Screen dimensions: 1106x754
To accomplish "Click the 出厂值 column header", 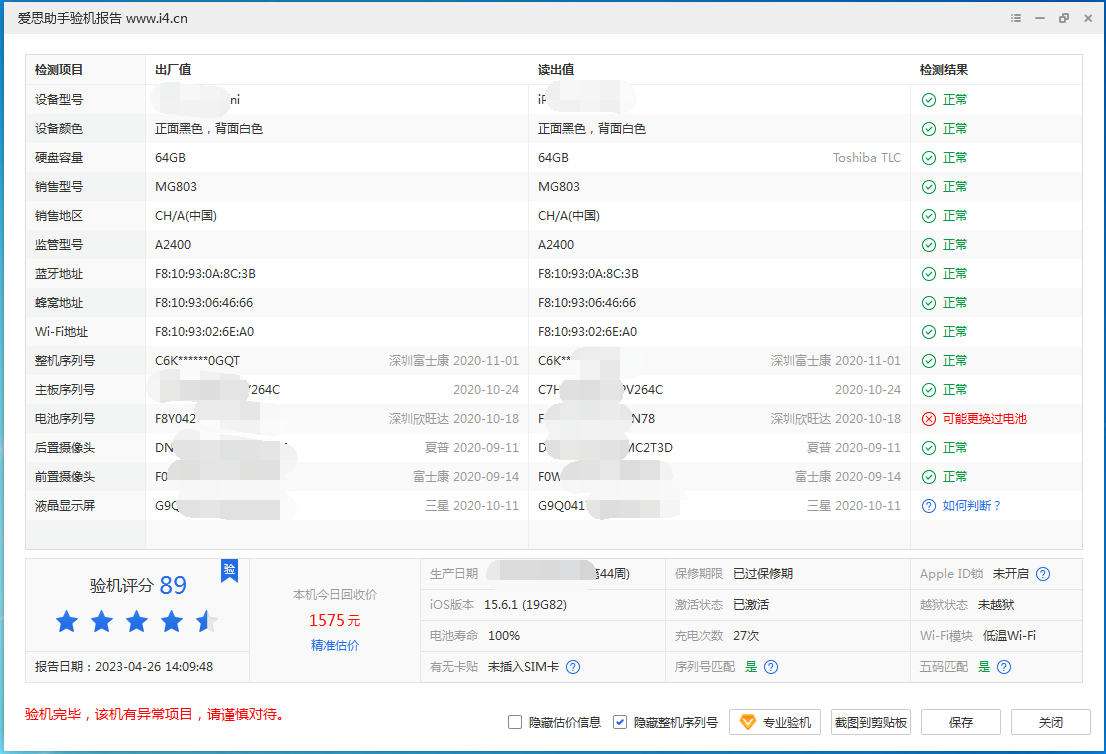I will (x=173, y=70).
